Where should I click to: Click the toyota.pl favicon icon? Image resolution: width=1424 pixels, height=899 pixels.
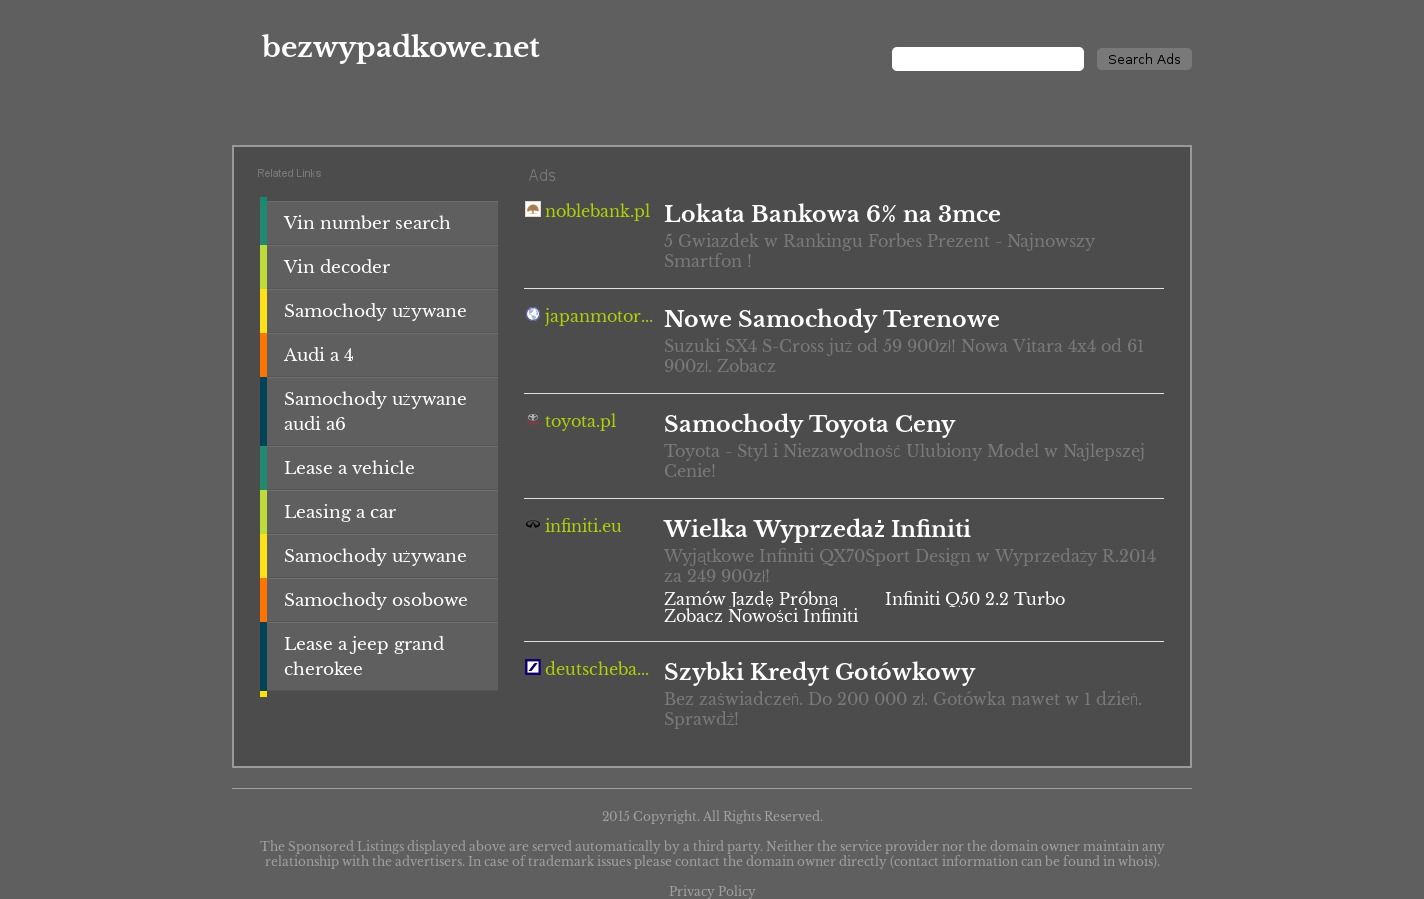(533, 420)
